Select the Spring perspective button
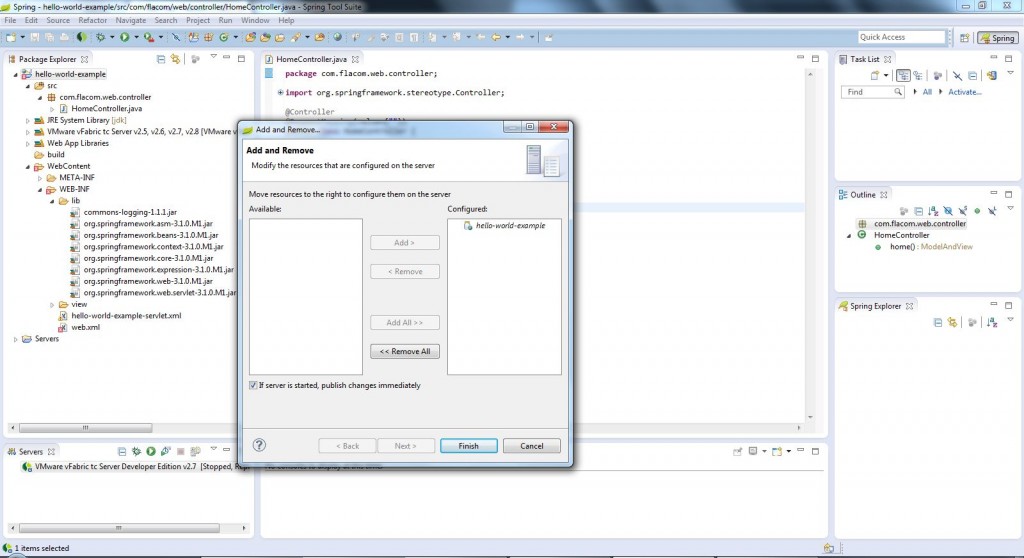Screen dimensions: 1024x558 point(997,38)
